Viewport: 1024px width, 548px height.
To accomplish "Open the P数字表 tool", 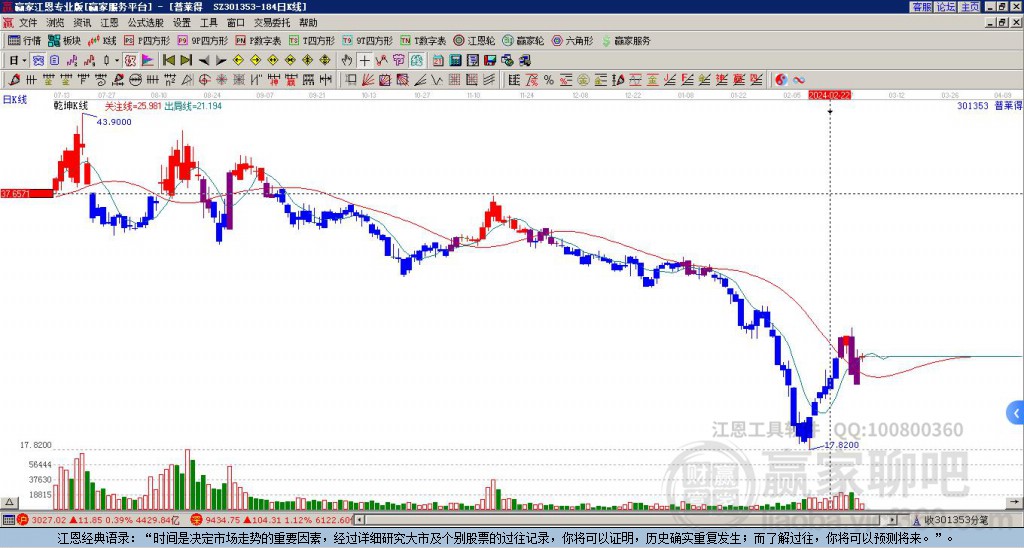I will [x=259, y=40].
